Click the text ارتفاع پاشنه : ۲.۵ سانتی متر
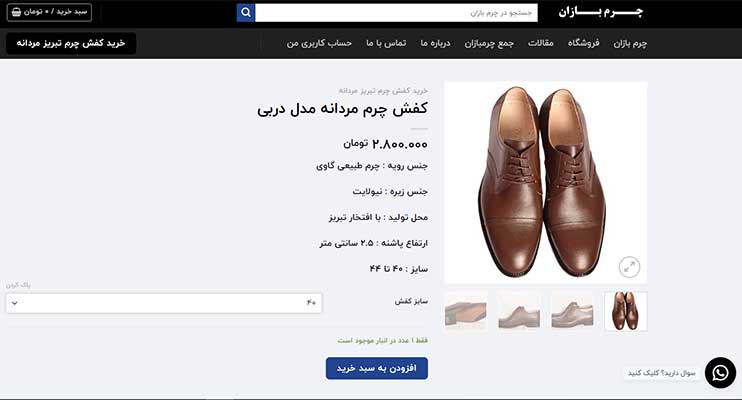742x400 pixels. tap(373, 243)
